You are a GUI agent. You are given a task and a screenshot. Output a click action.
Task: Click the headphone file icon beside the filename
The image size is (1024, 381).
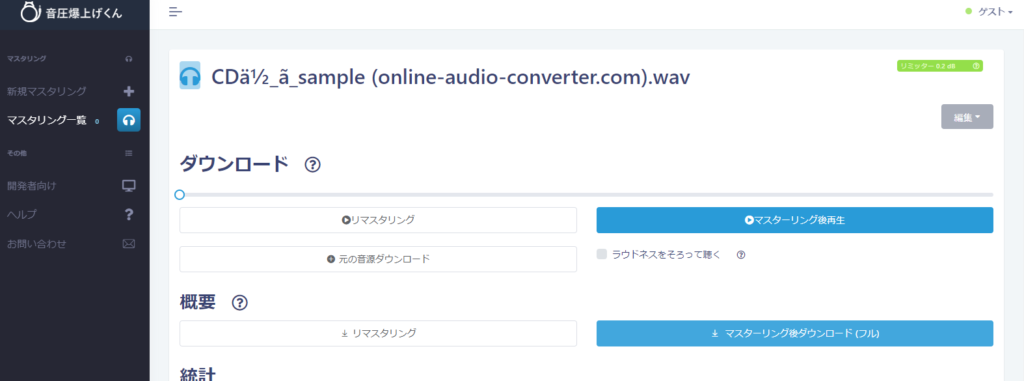[x=190, y=76]
